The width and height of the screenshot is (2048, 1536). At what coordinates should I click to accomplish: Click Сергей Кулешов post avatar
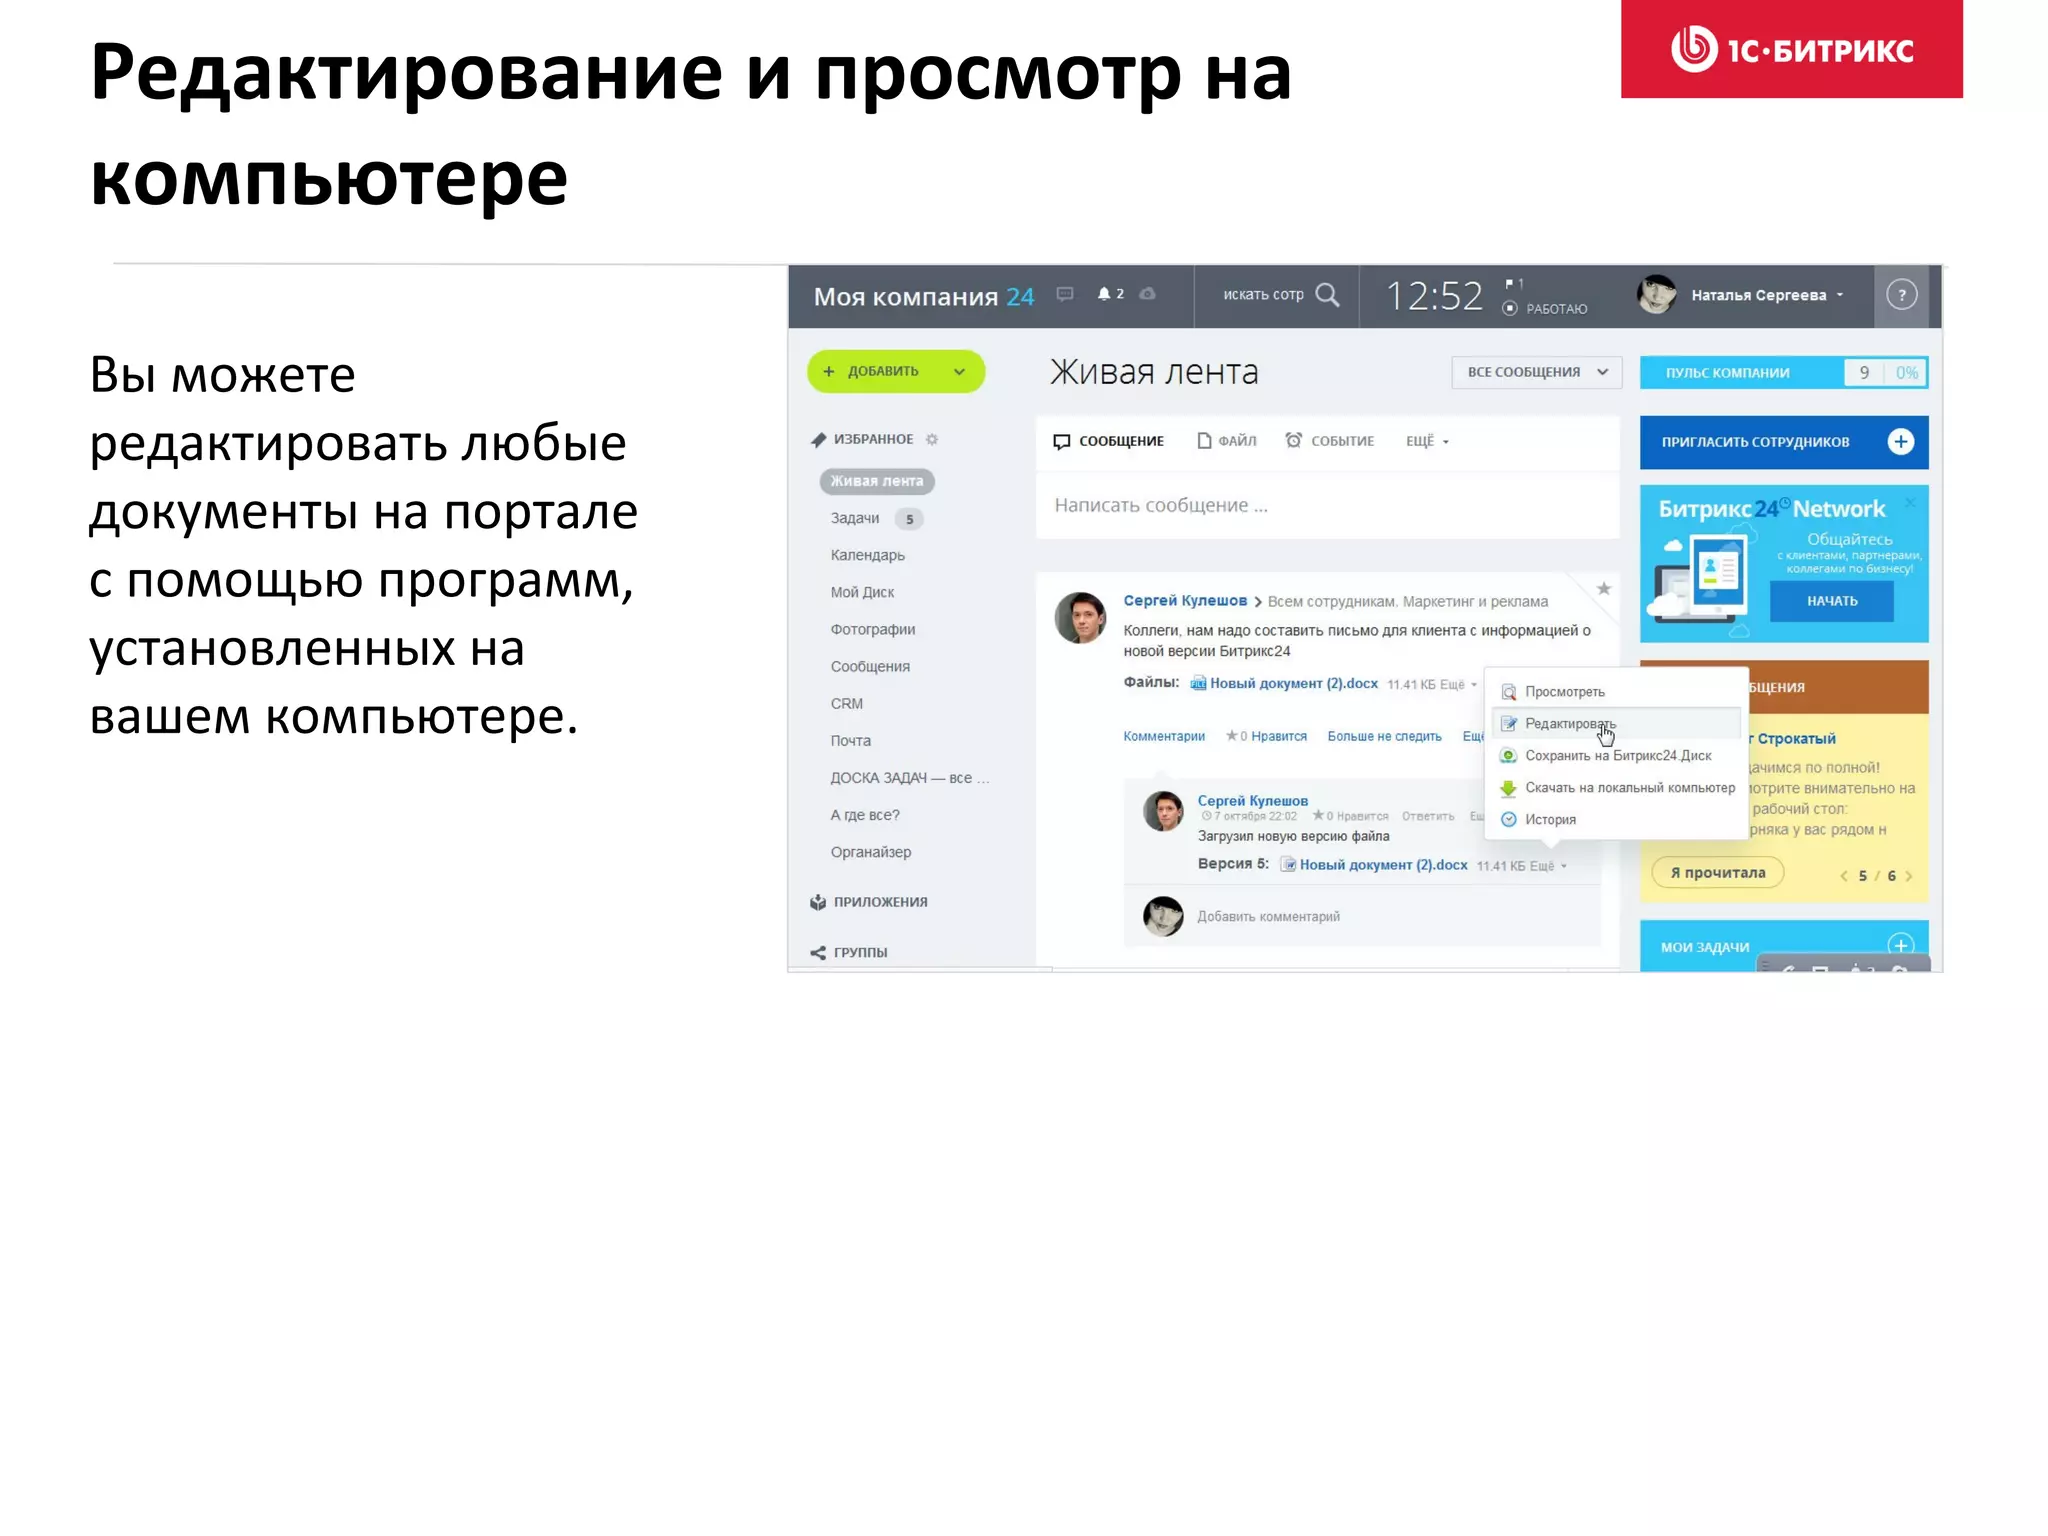[1080, 617]
